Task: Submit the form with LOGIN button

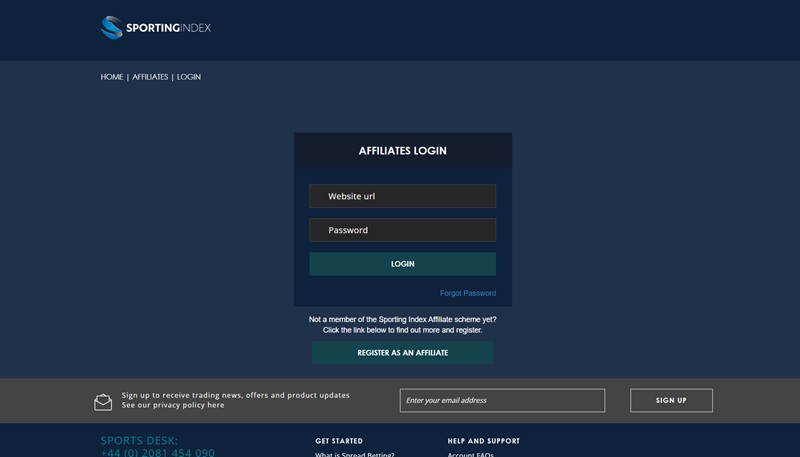Action: click(x=403, y=264)
